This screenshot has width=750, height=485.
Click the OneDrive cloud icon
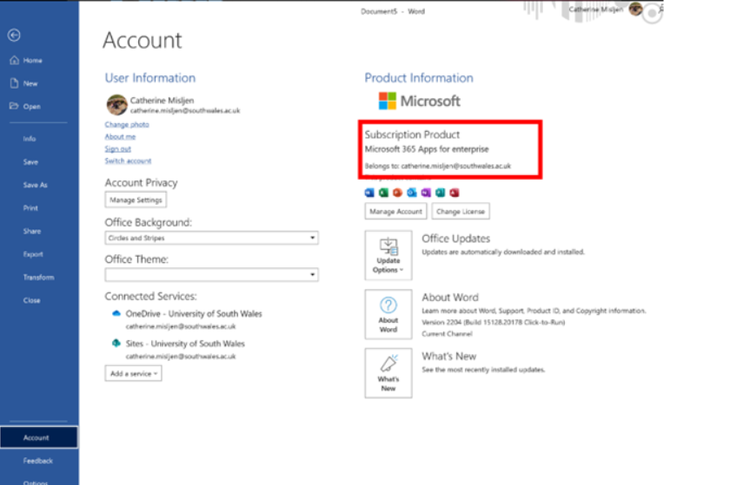(x=116, y=314)
